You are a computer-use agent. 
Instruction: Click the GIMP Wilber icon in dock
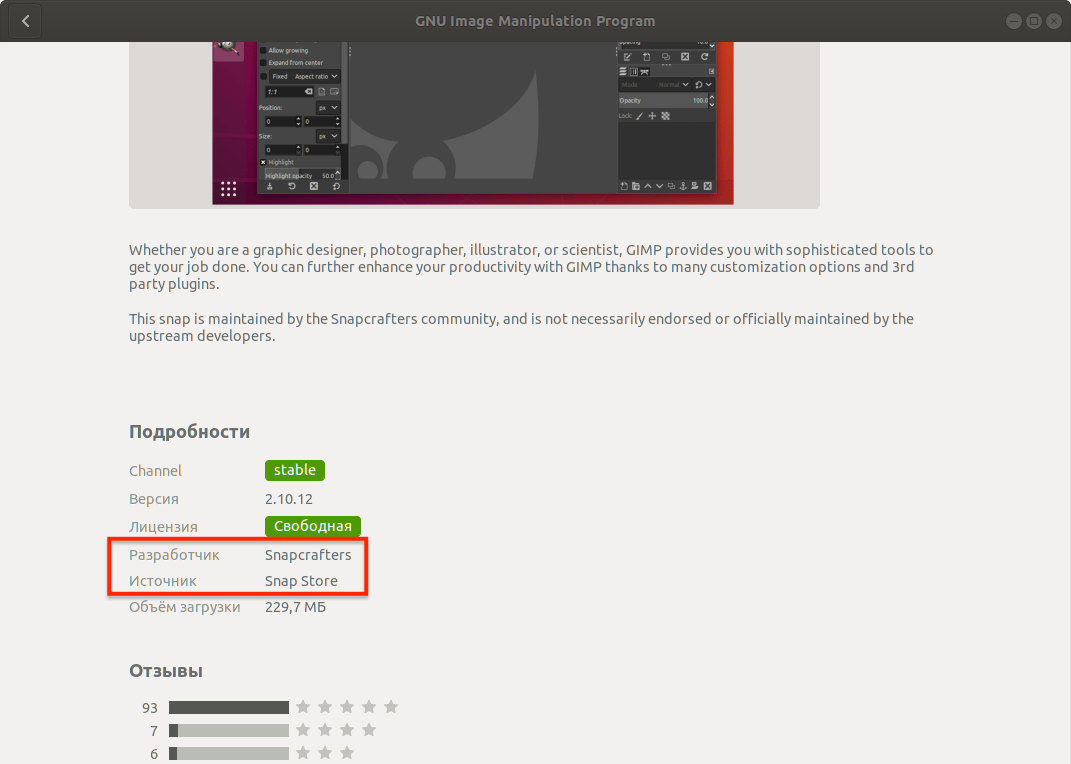click(x=227, y=46)
